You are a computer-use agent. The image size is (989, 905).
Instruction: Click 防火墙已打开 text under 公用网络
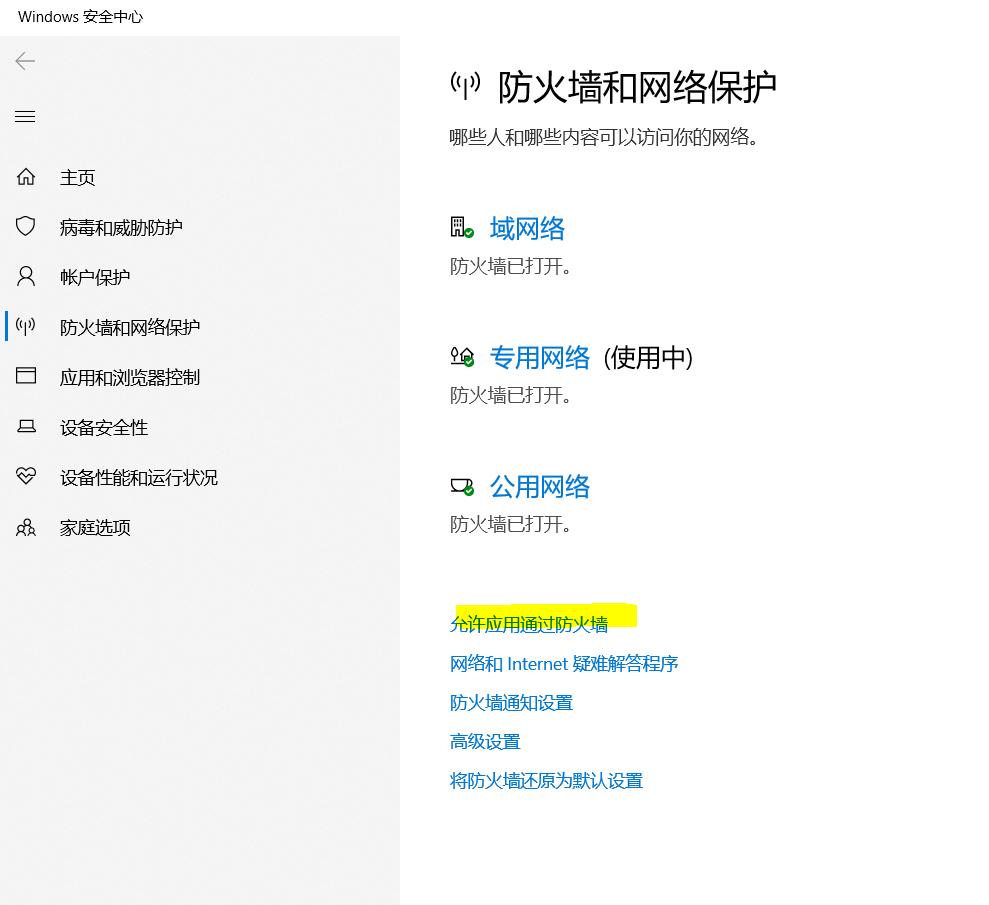pos(510,524)
